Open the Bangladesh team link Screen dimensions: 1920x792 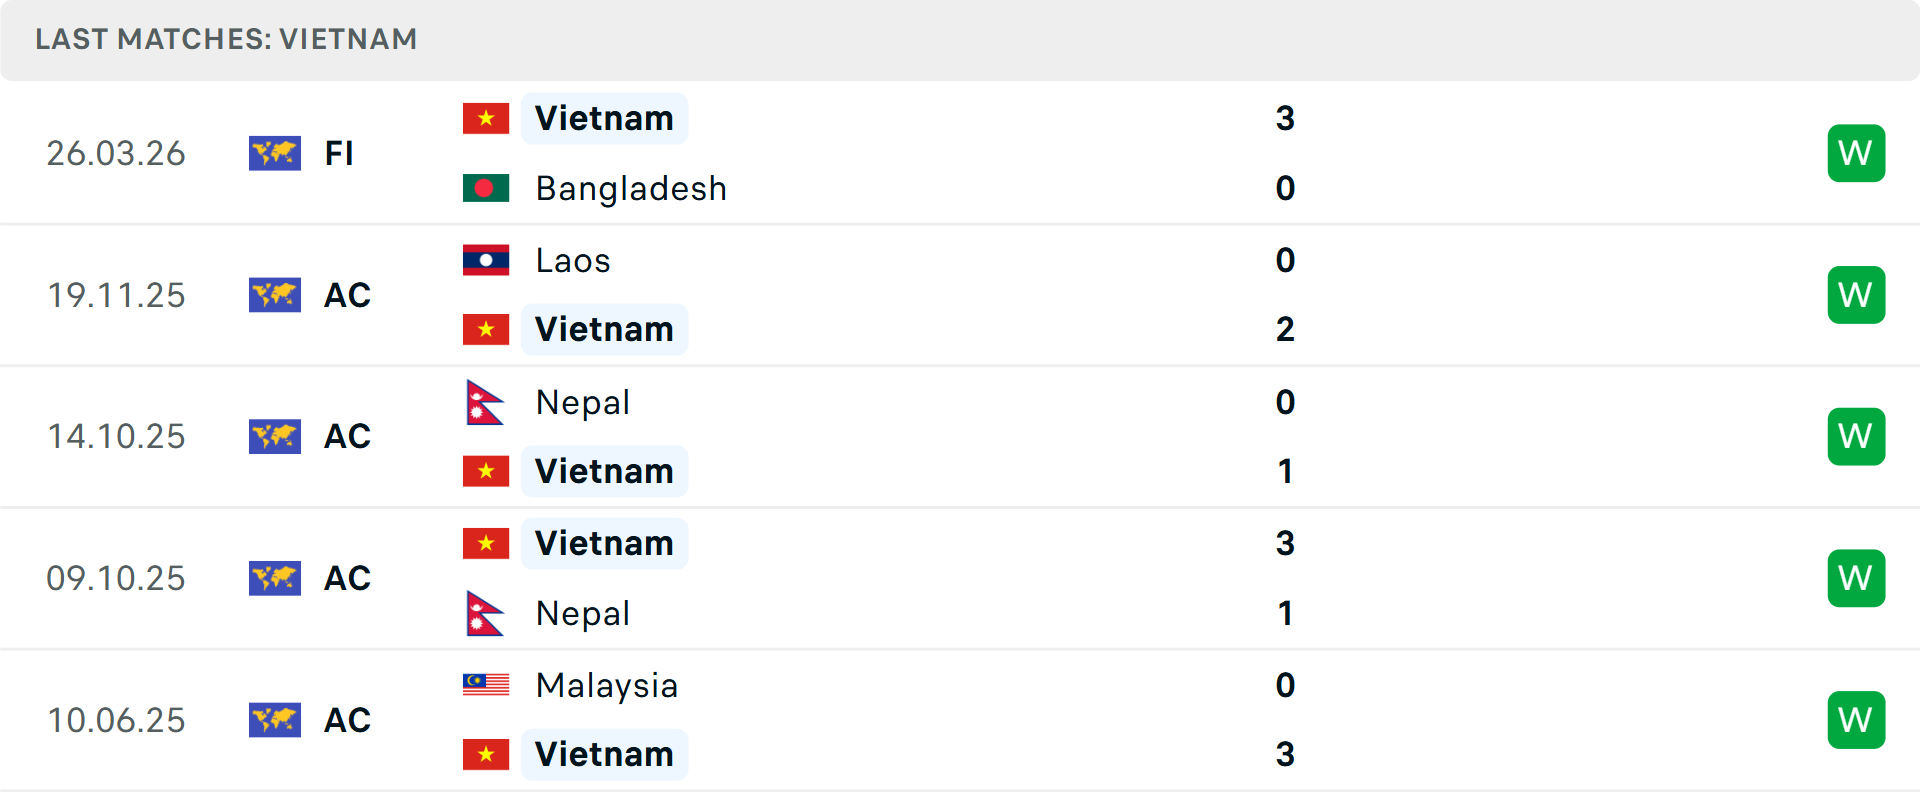pyautogui.click(x=631, y=188)
